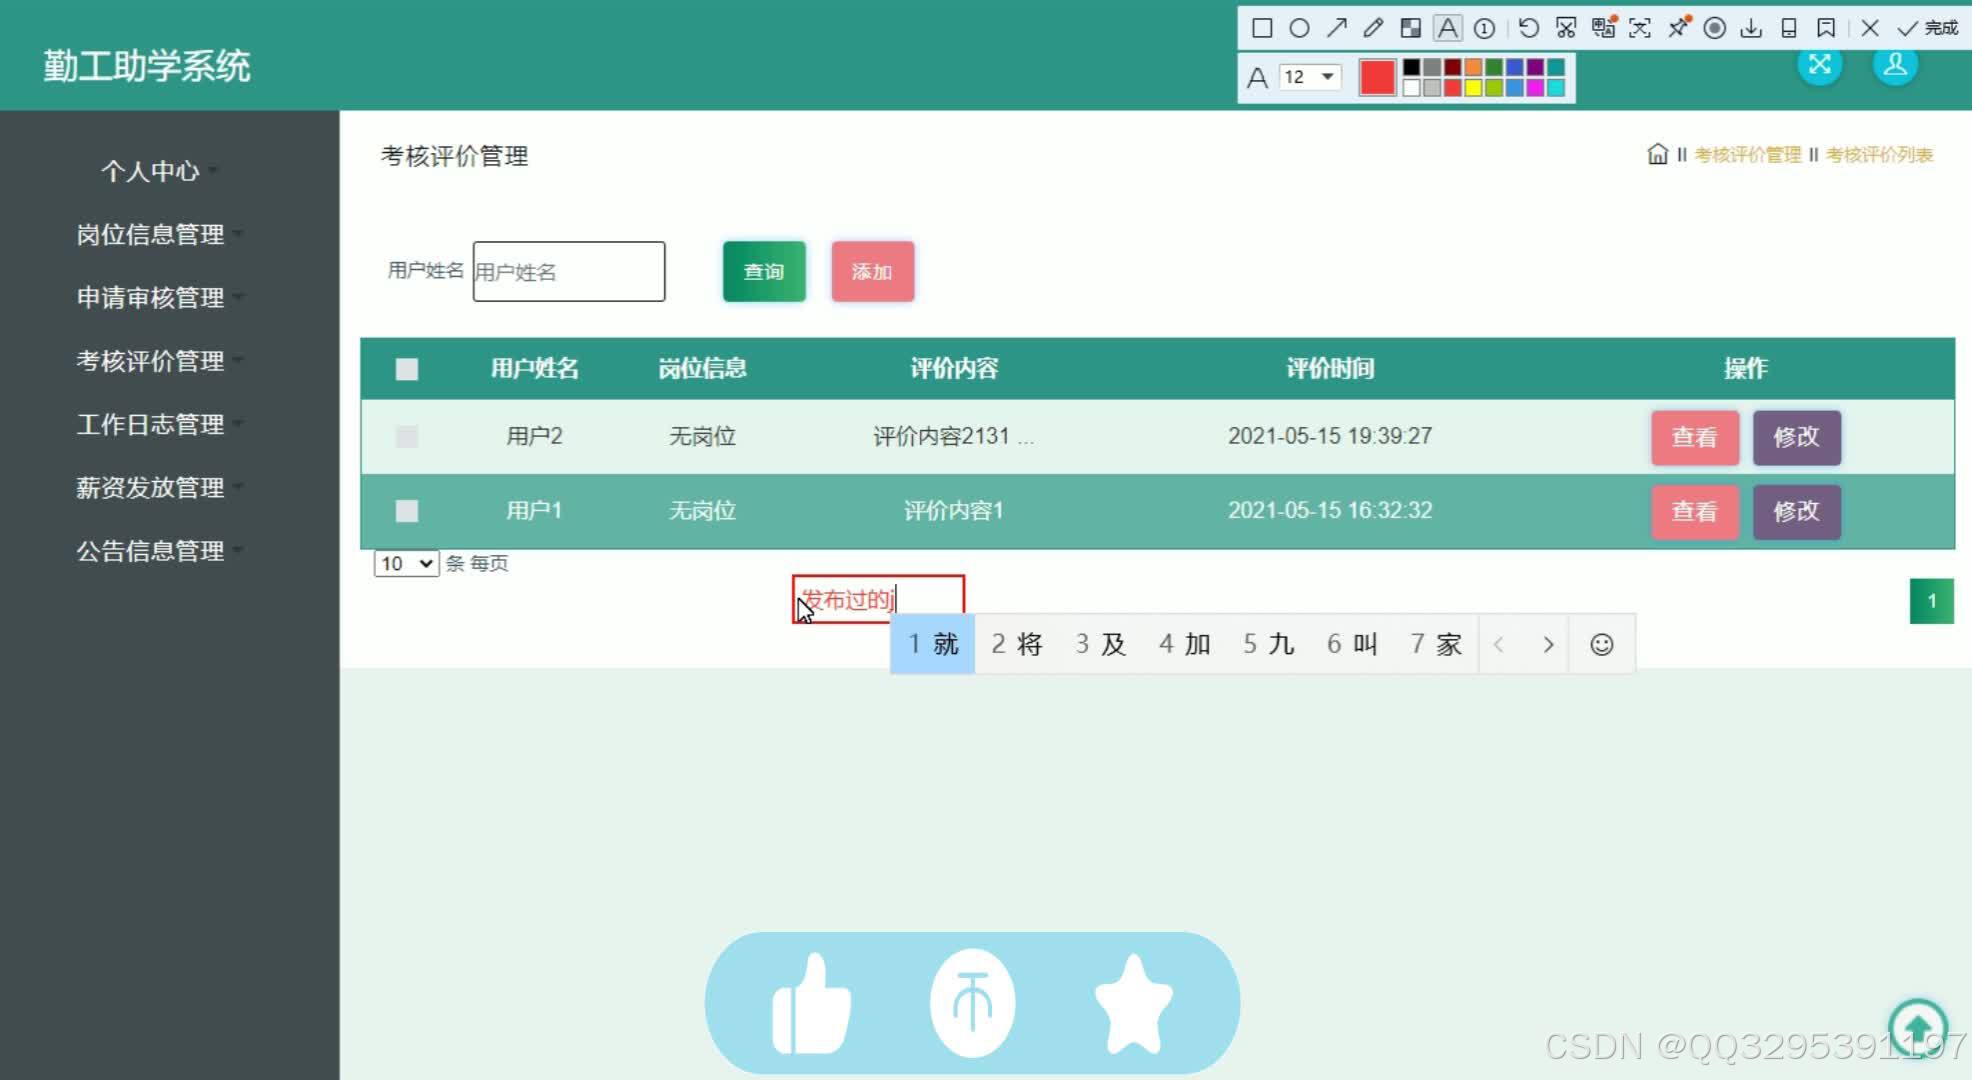Screen dimensions: 1972x1080
Task: Open the font size 12 dropdown
Action: (1310, 77)
